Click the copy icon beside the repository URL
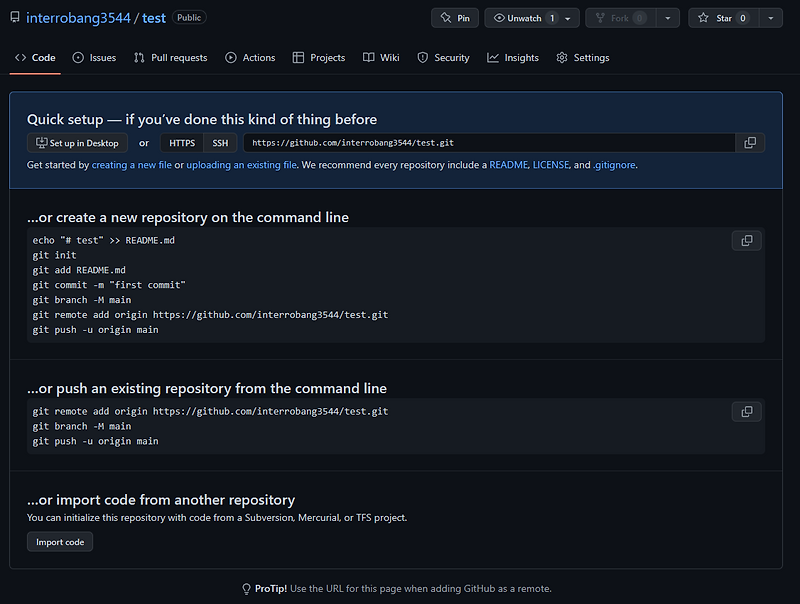 750,142
